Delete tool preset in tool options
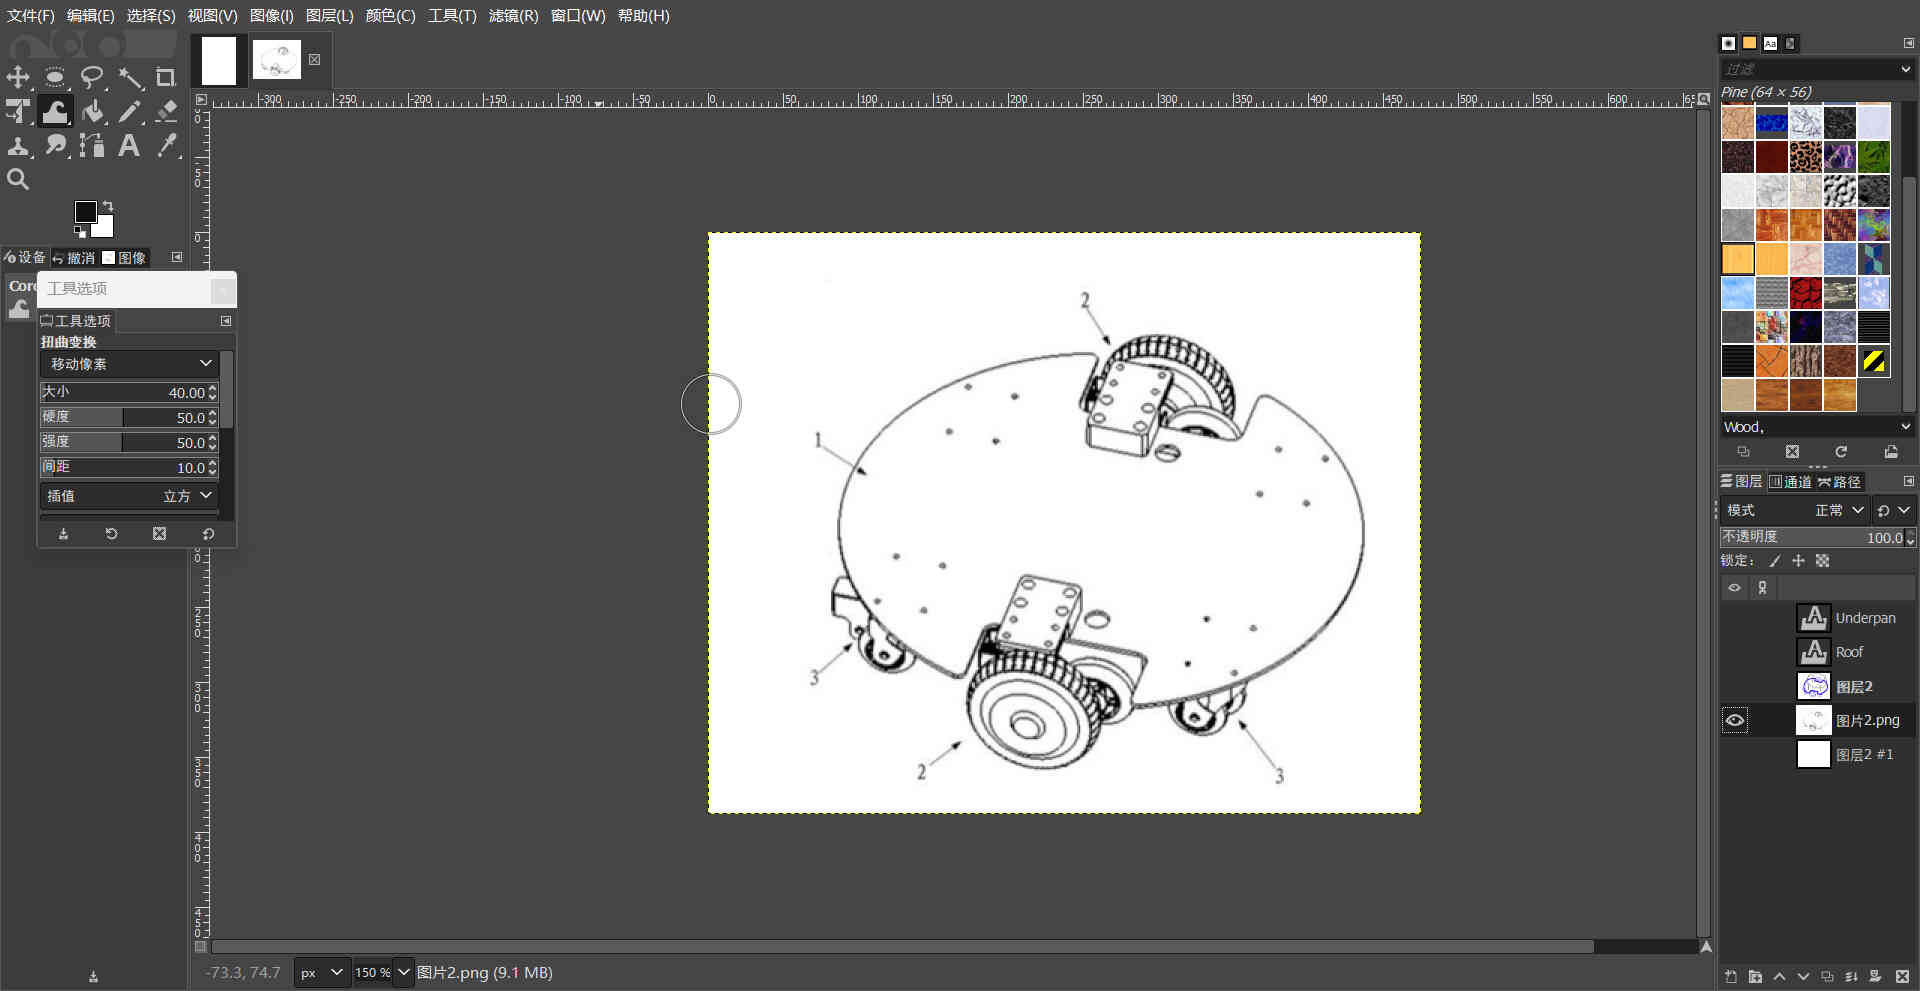Screen dimensions: 1920x991 click(159, 534)
